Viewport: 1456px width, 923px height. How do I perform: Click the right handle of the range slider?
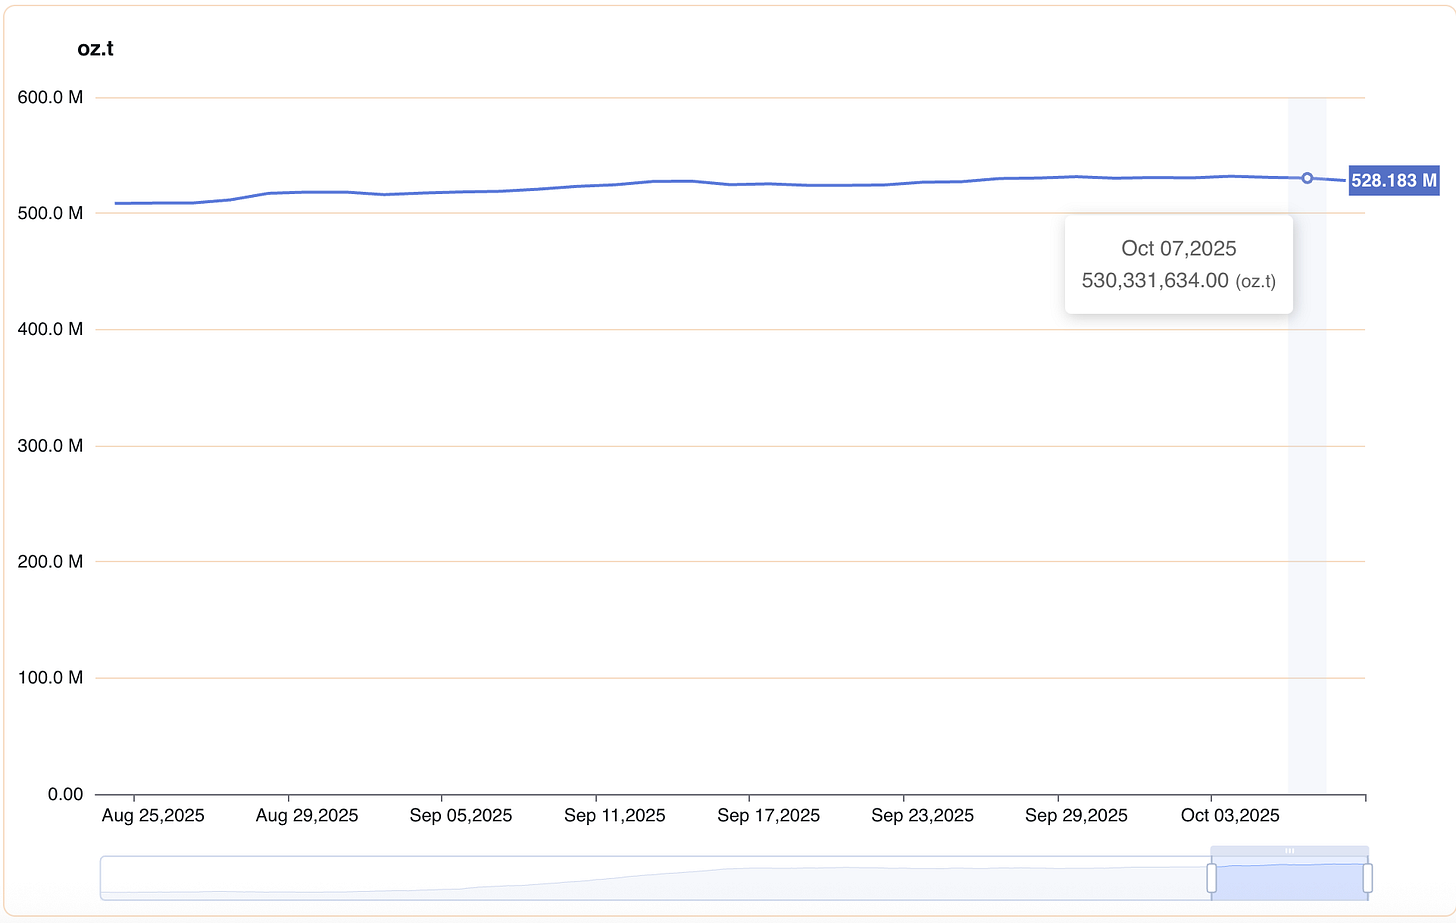tap(1367, 878)
